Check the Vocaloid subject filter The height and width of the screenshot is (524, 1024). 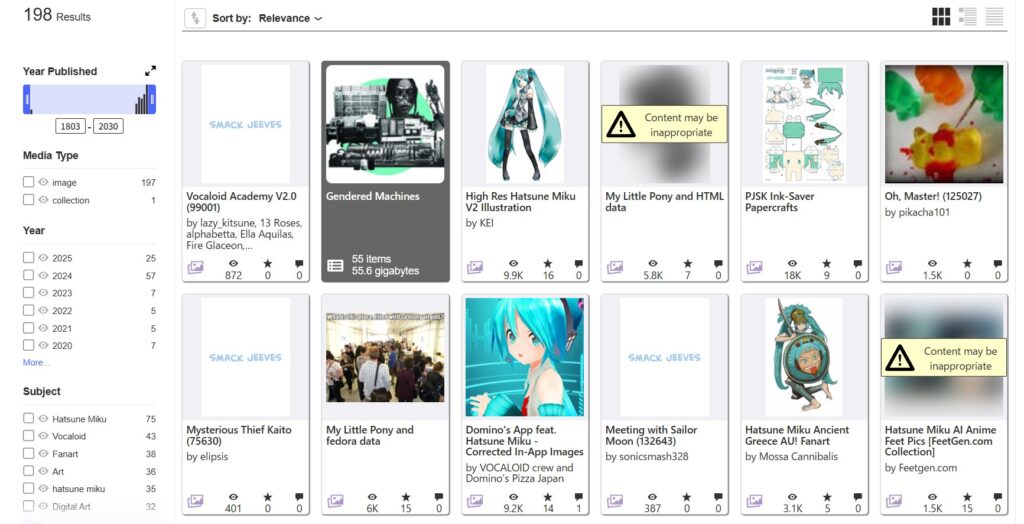[x=28, y=436]
